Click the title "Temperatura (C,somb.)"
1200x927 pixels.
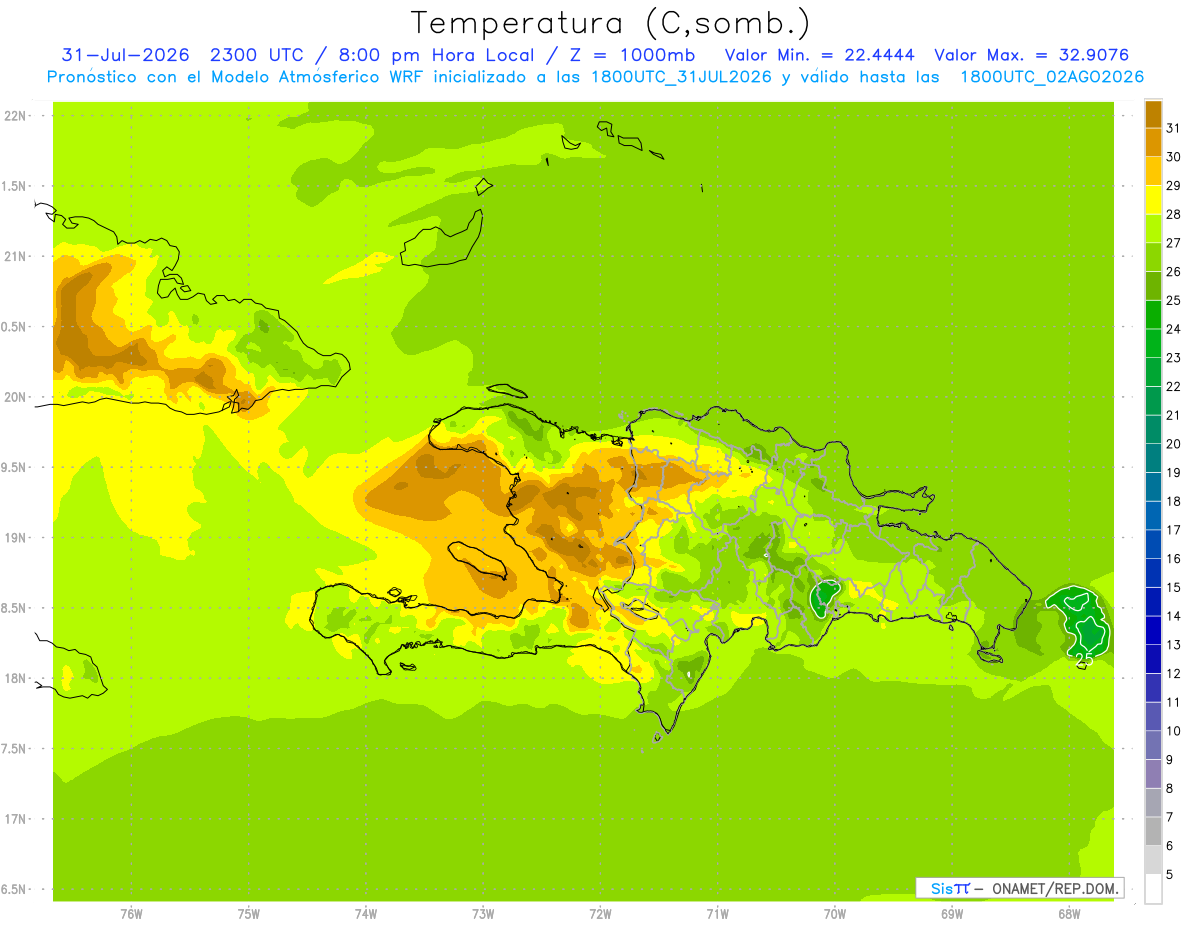pos(611,23)
